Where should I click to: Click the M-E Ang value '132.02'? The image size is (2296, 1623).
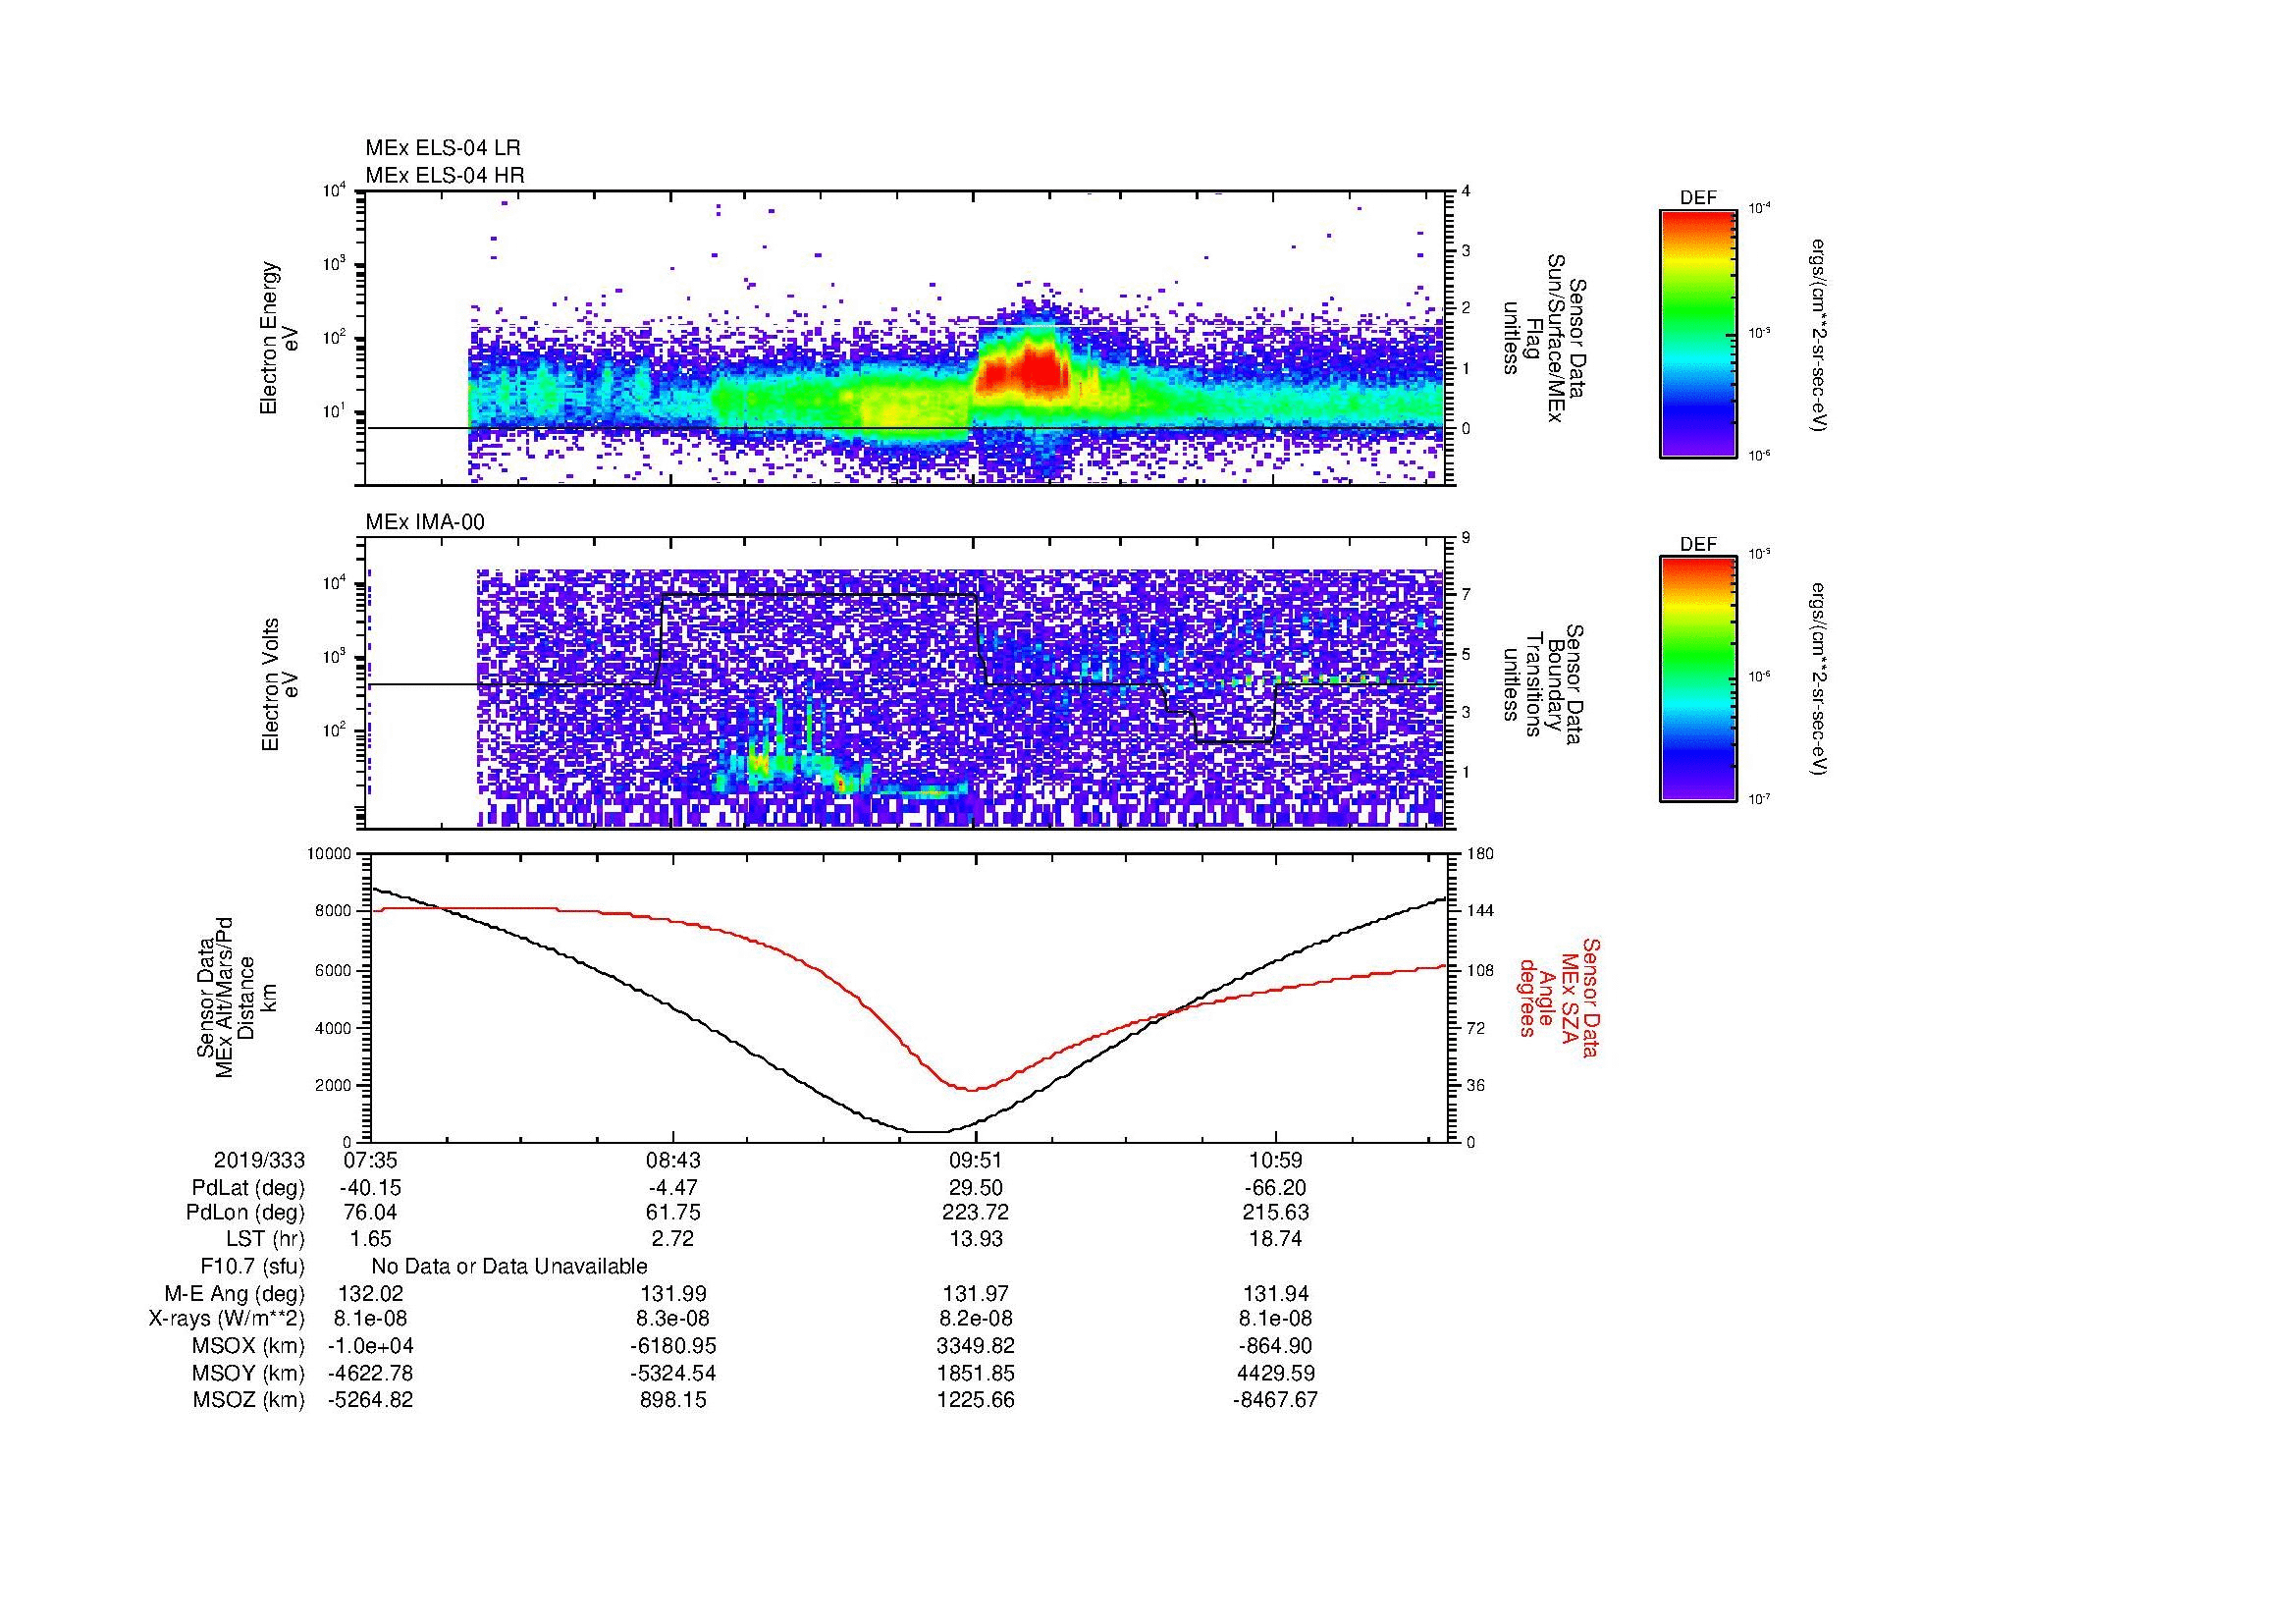pyautogui.click(x=370, y=1293)
